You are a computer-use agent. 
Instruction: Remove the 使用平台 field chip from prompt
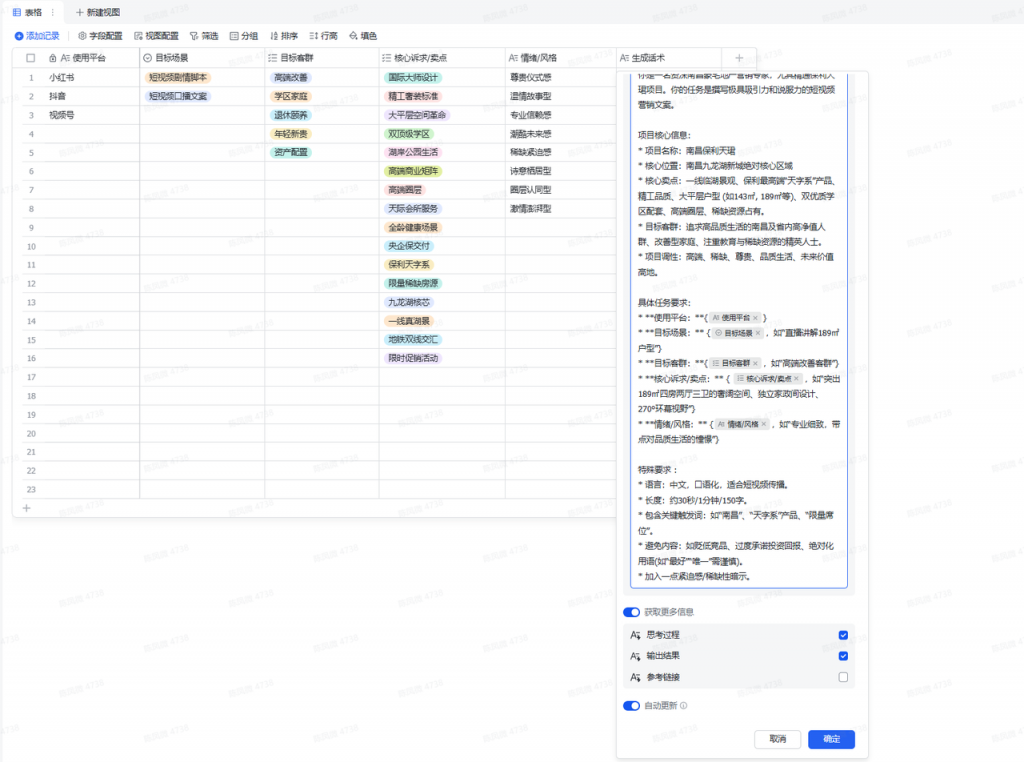point(755,318)
